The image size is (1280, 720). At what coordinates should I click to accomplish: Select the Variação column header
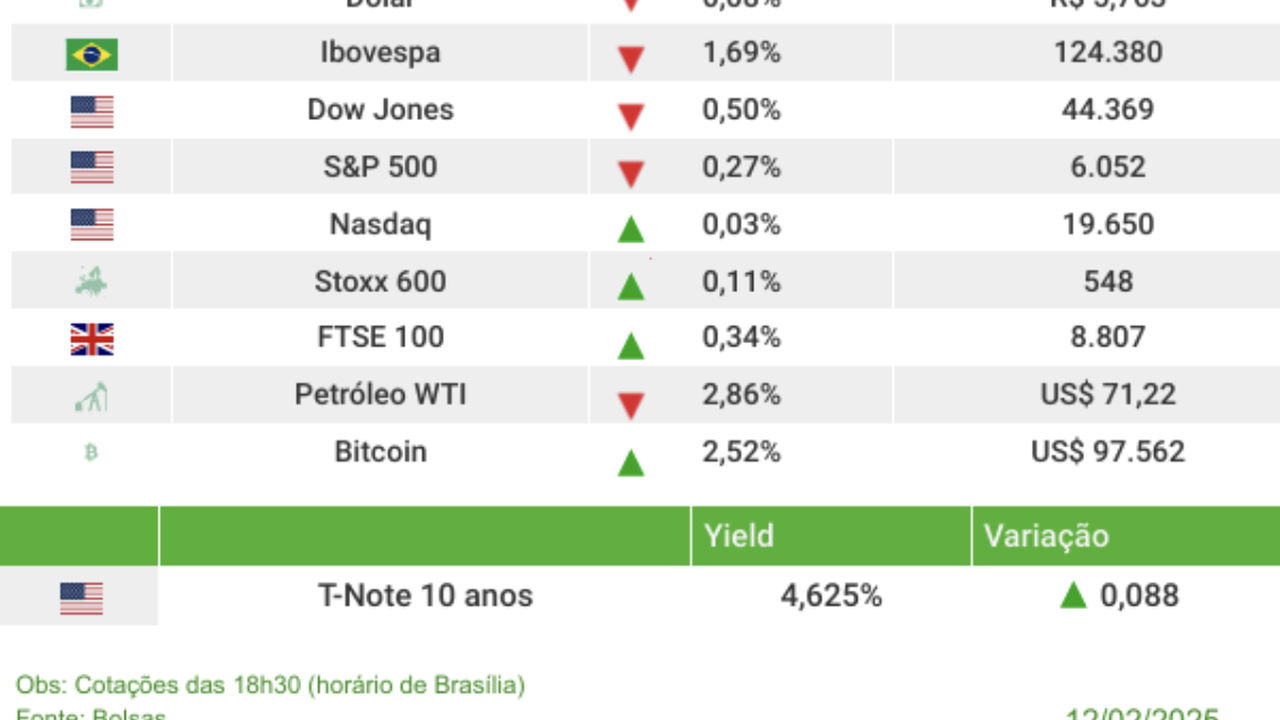click(1046, 536)
